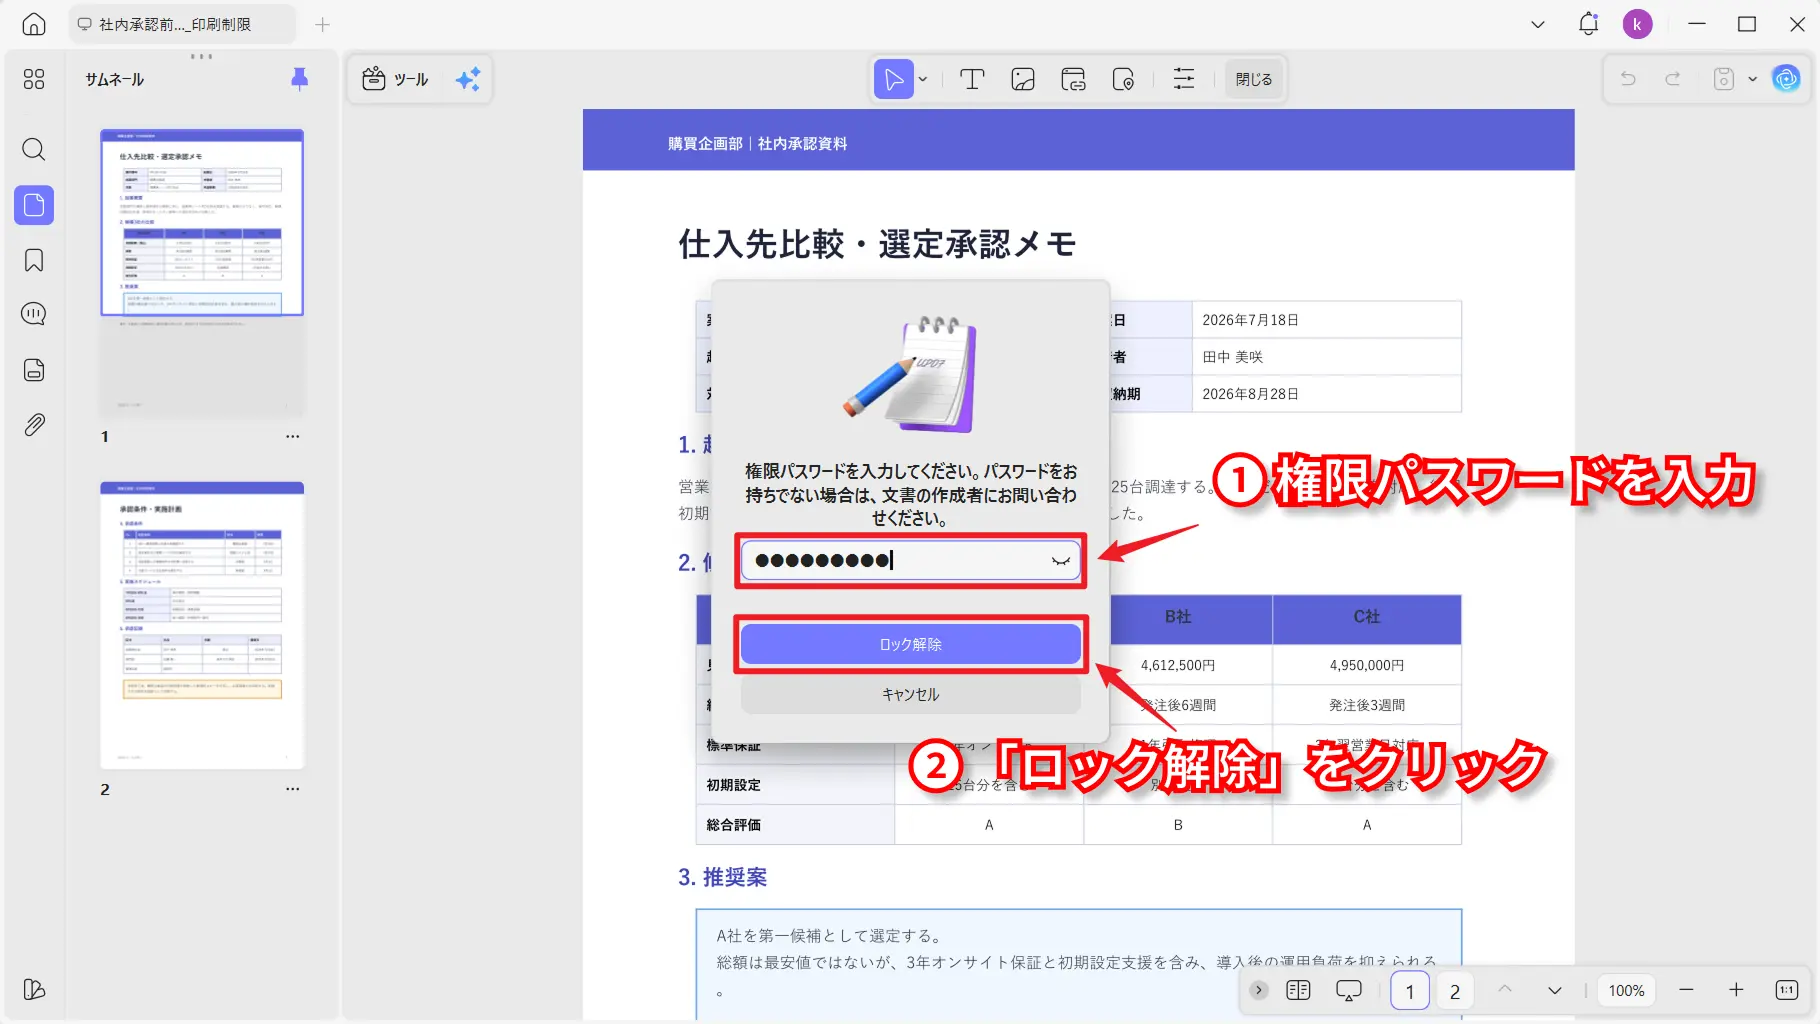Select page 2 thumbnail
The width and height of the screenshot is (1820, 1024).
[202, 625]
